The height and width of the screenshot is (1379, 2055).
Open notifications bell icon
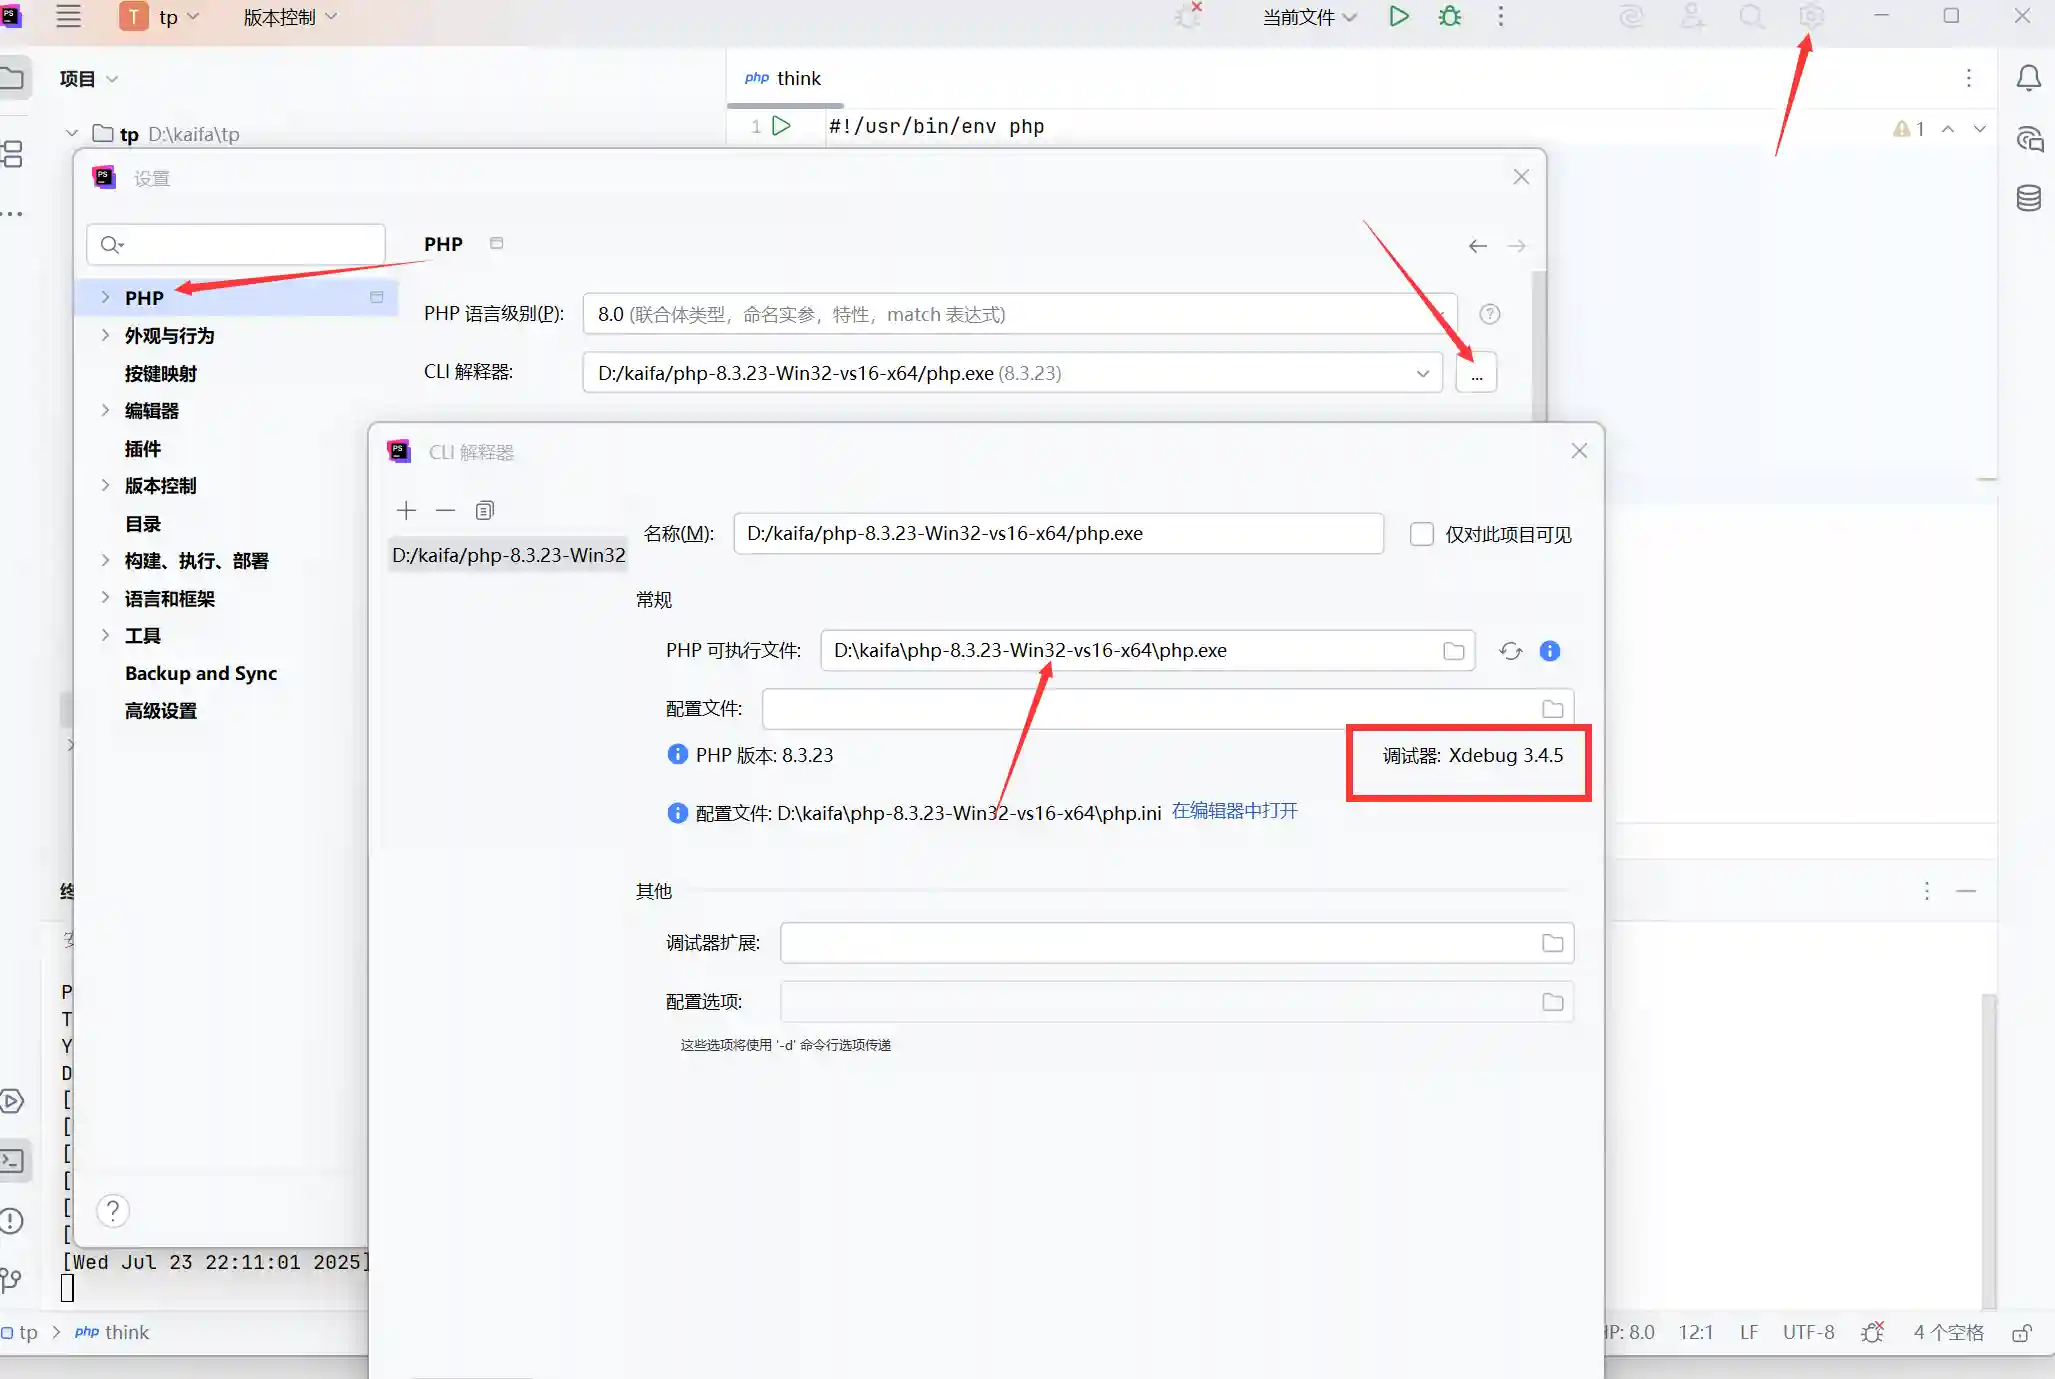click(2028, 78)
